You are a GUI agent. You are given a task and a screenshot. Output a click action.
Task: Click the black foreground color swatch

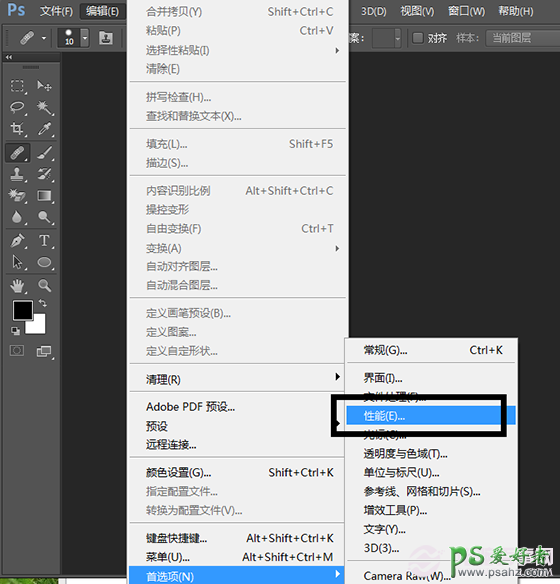click(23, 310)
